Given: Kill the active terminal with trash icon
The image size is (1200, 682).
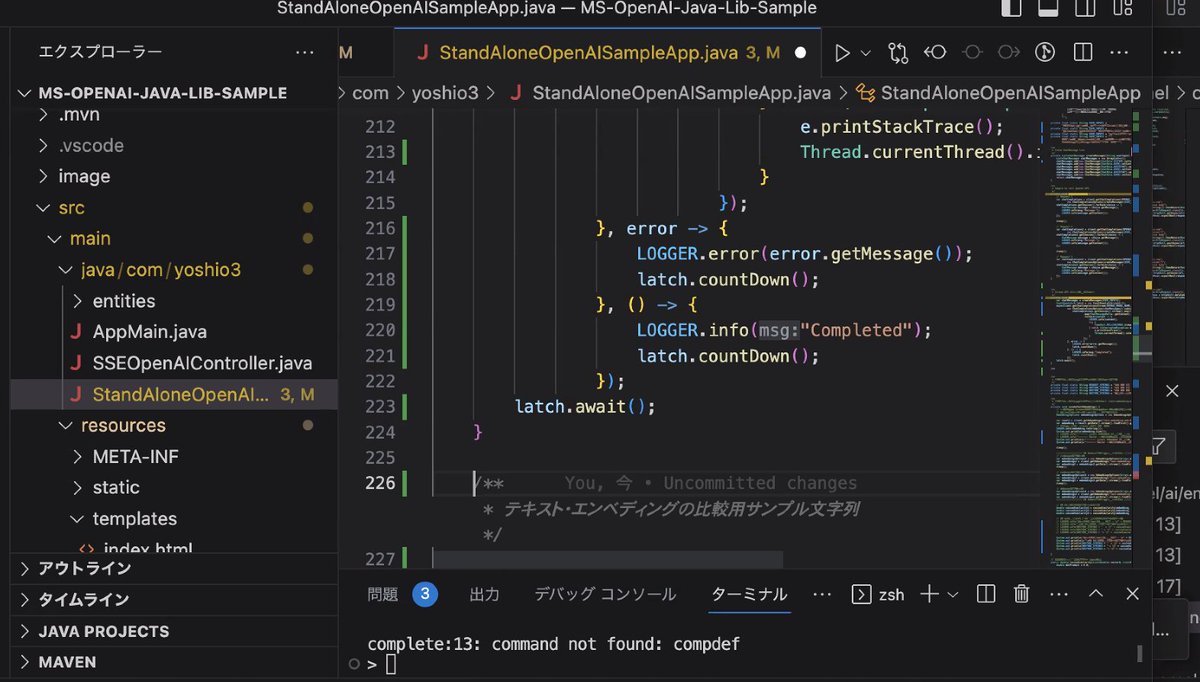Looking at the screenshot, I should (1019, 593).
